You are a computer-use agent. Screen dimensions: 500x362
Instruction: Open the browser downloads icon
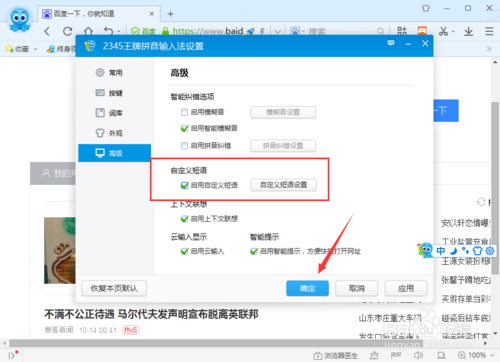(469, 31)
